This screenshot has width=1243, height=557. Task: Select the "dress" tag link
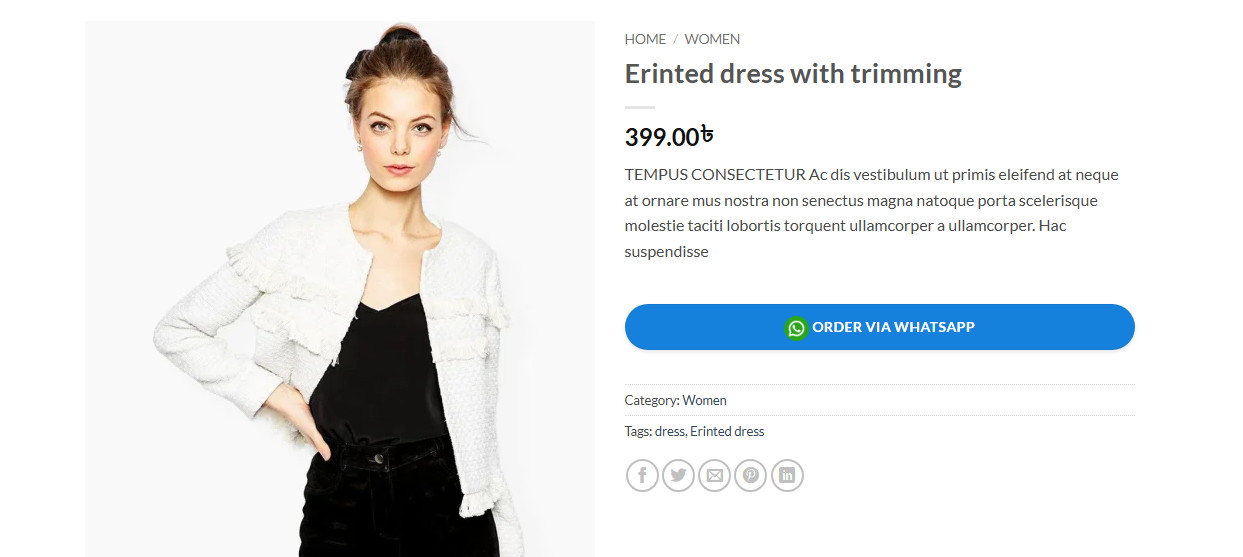pyautogui.click(x=669, y=432)
